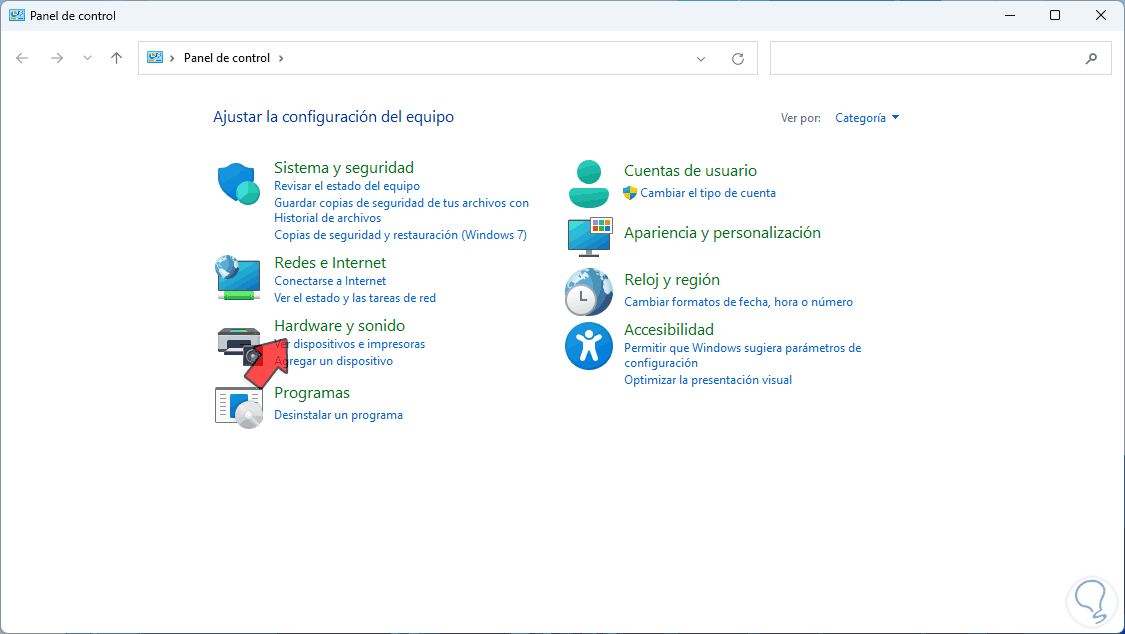Screen dimensions: 1125x634
Task: Select the Panel de control breadcrumb
Action: 227,58
